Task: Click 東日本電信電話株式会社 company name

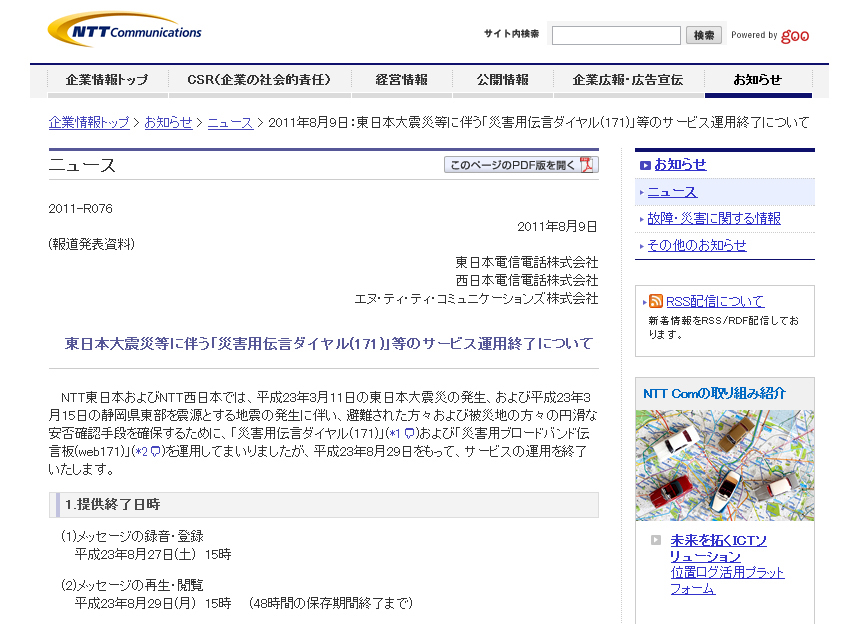Action: 527,262
